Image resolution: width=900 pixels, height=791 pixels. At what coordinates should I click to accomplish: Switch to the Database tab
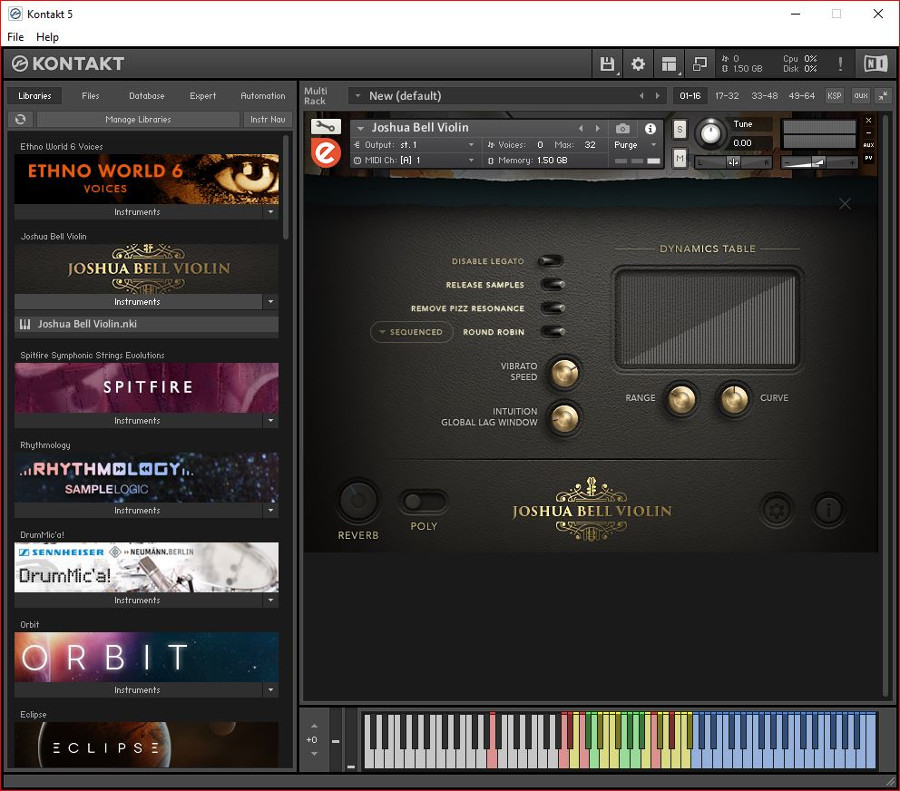[146, 96]
